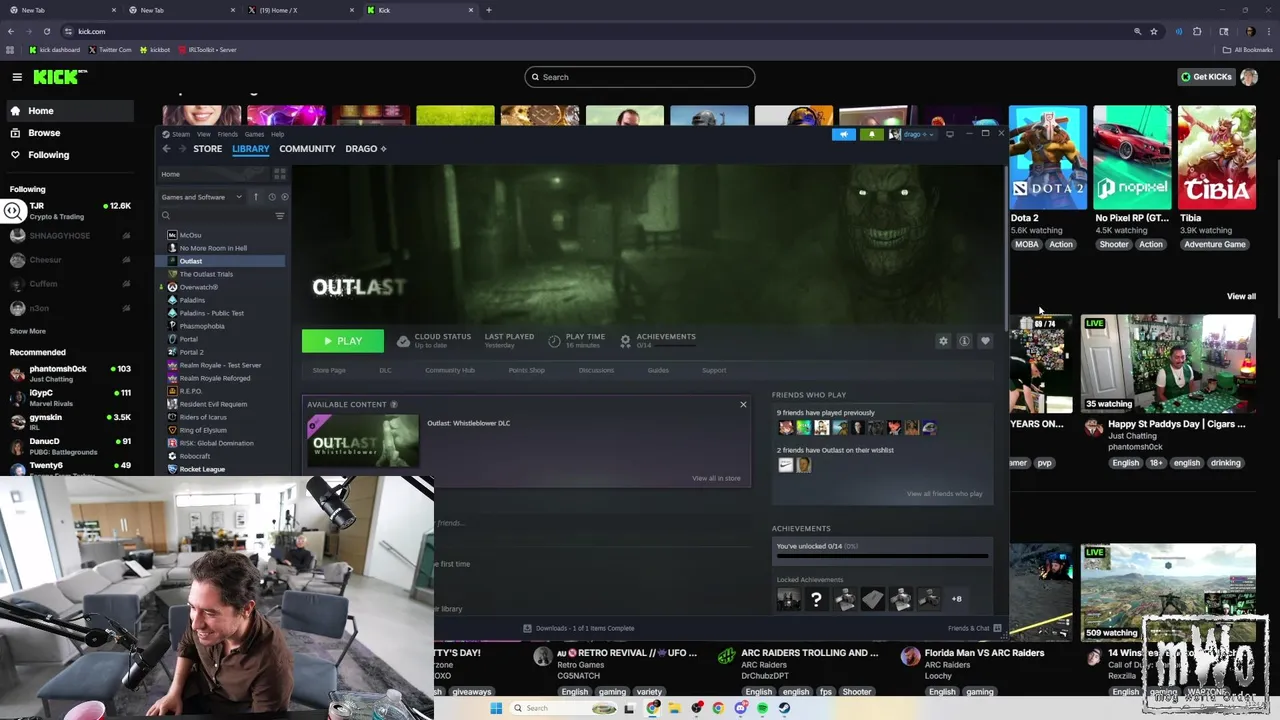Click the achievements progress bar
This screenshot has height=720, width=1280.
(x=883, y=556)
